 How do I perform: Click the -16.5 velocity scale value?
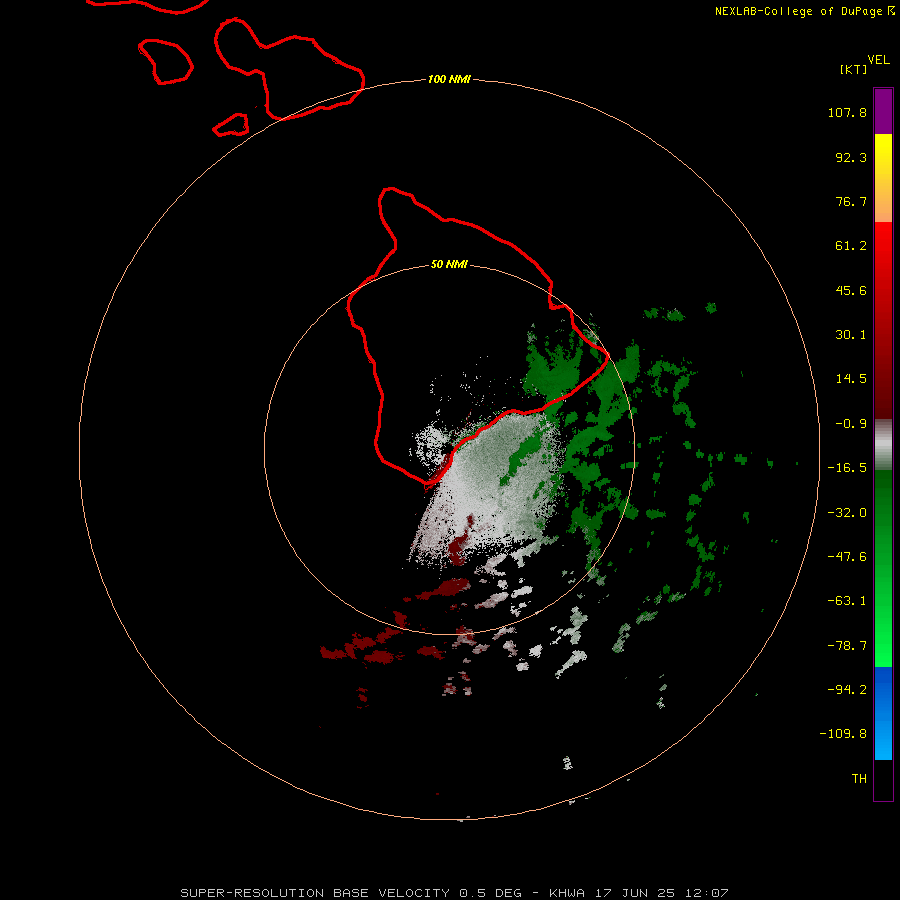click(x=847, y=468)
